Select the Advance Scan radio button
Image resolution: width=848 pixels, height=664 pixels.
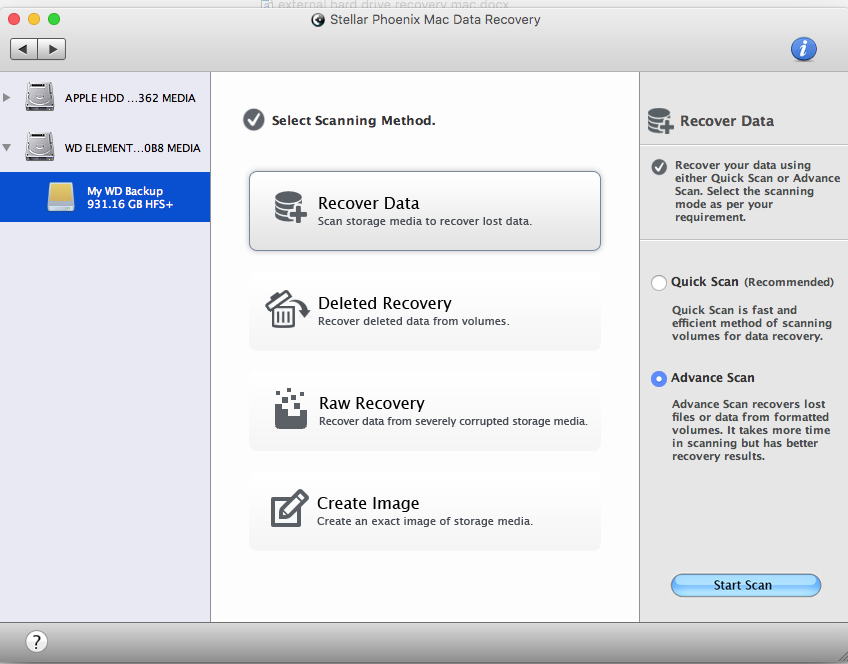[658, 379]
